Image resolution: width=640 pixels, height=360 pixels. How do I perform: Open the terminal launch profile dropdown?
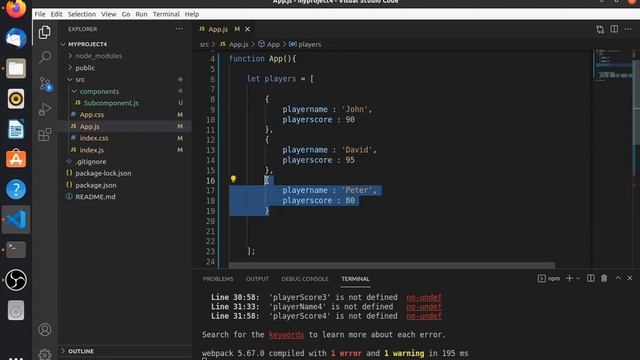click(578, 278)
